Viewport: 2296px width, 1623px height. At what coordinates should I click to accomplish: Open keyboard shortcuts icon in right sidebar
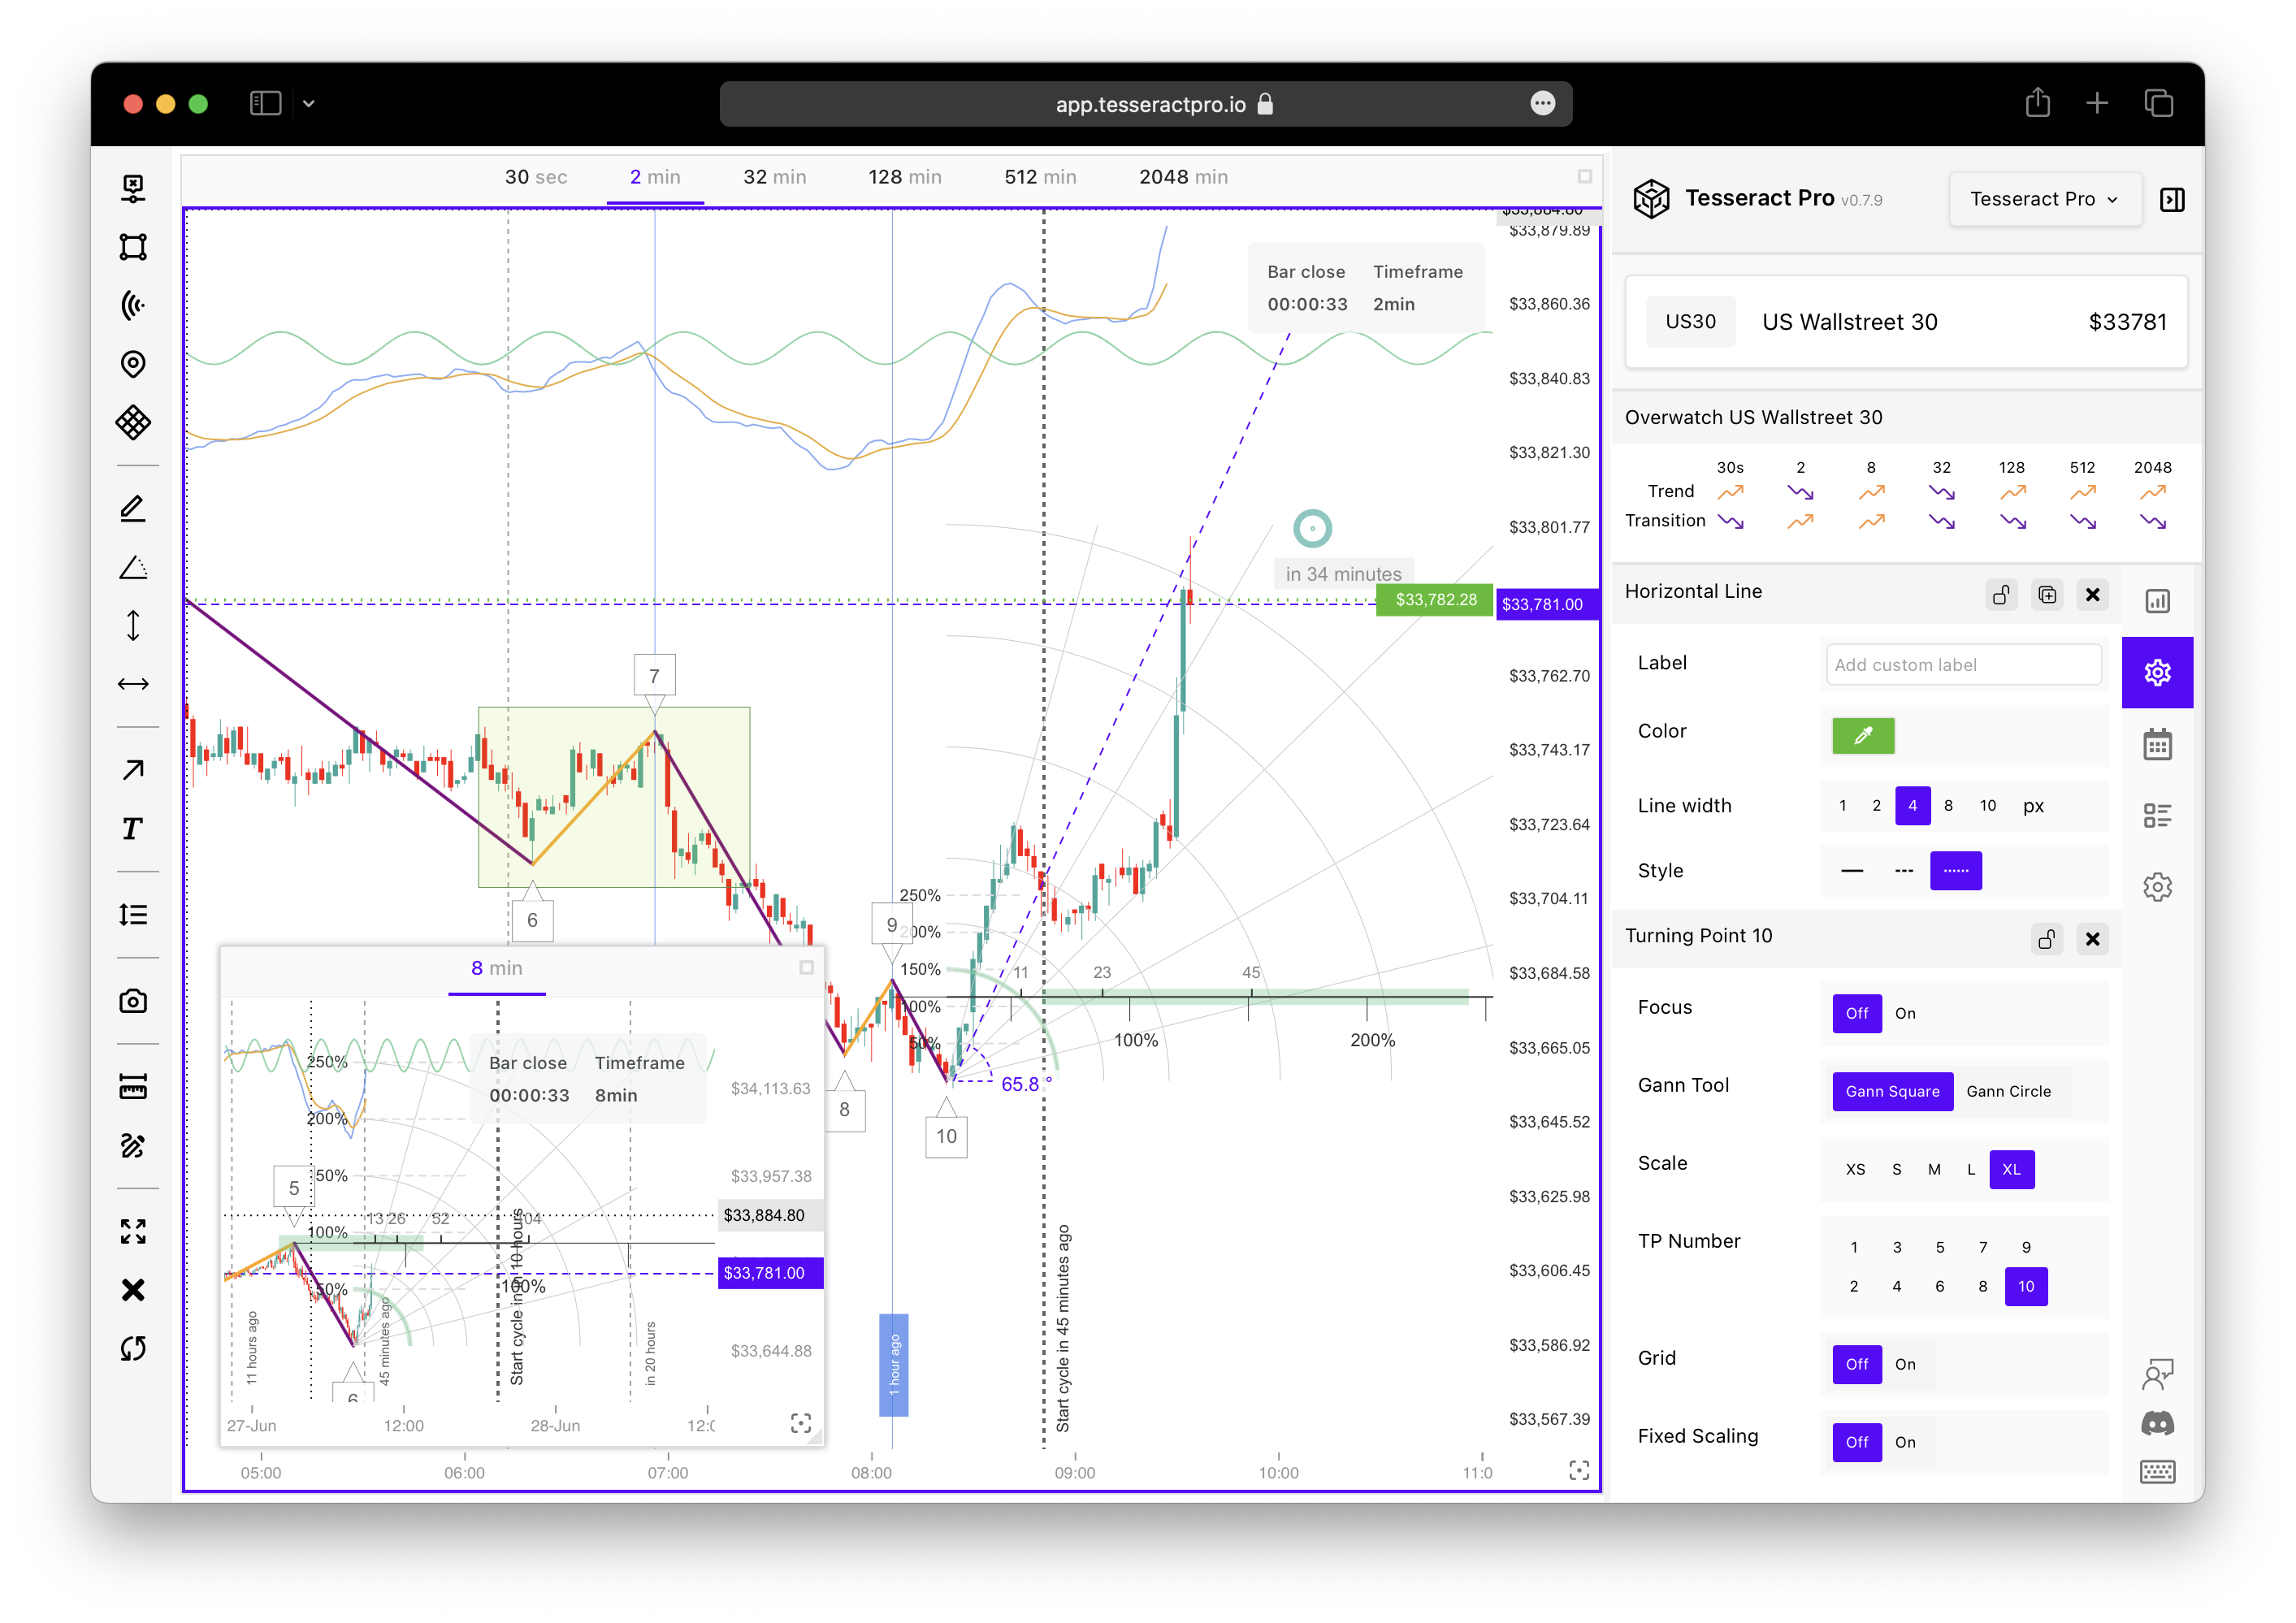(2157, 1471)
